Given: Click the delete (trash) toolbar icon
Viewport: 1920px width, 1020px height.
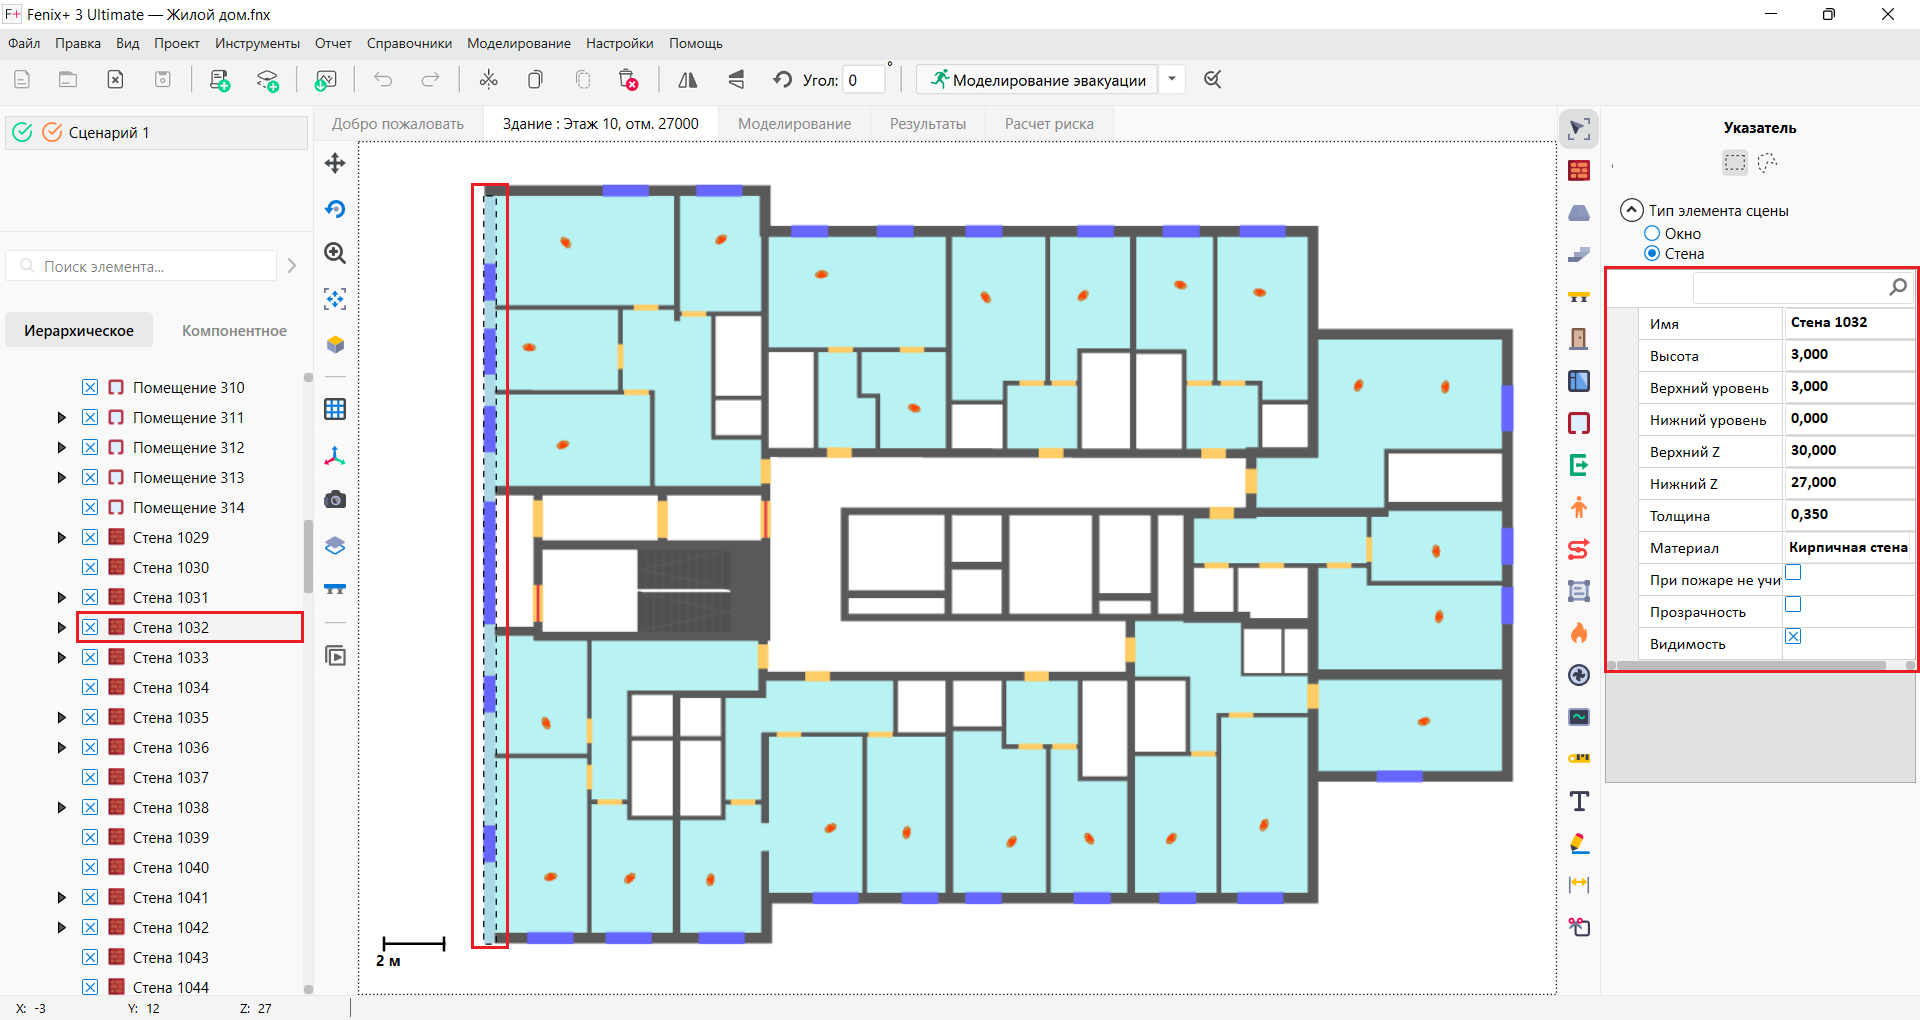Looking at the screenshot, I should point(628,80).
